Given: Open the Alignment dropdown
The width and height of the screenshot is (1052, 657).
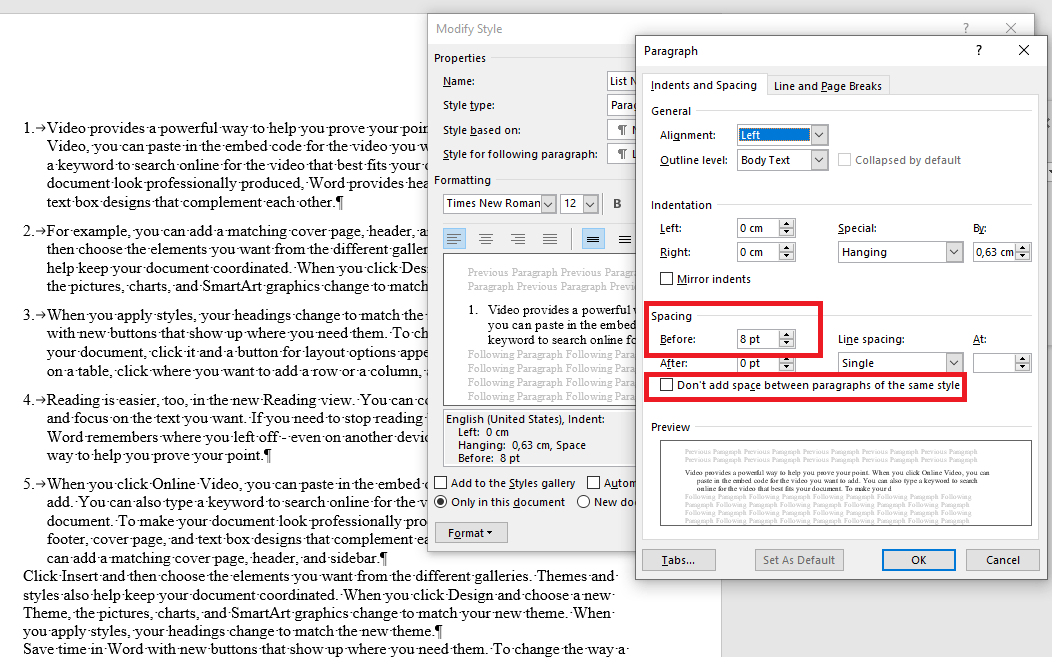Looking at the screenshot, I should click(819, 135).
